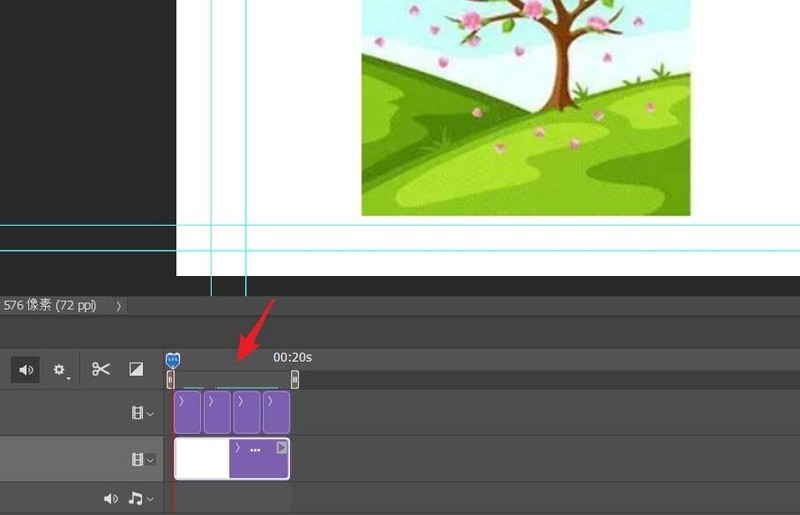Mute the audio track speaker icon
The width and height of the screenshot is (800, 515).
click(111, 499)
